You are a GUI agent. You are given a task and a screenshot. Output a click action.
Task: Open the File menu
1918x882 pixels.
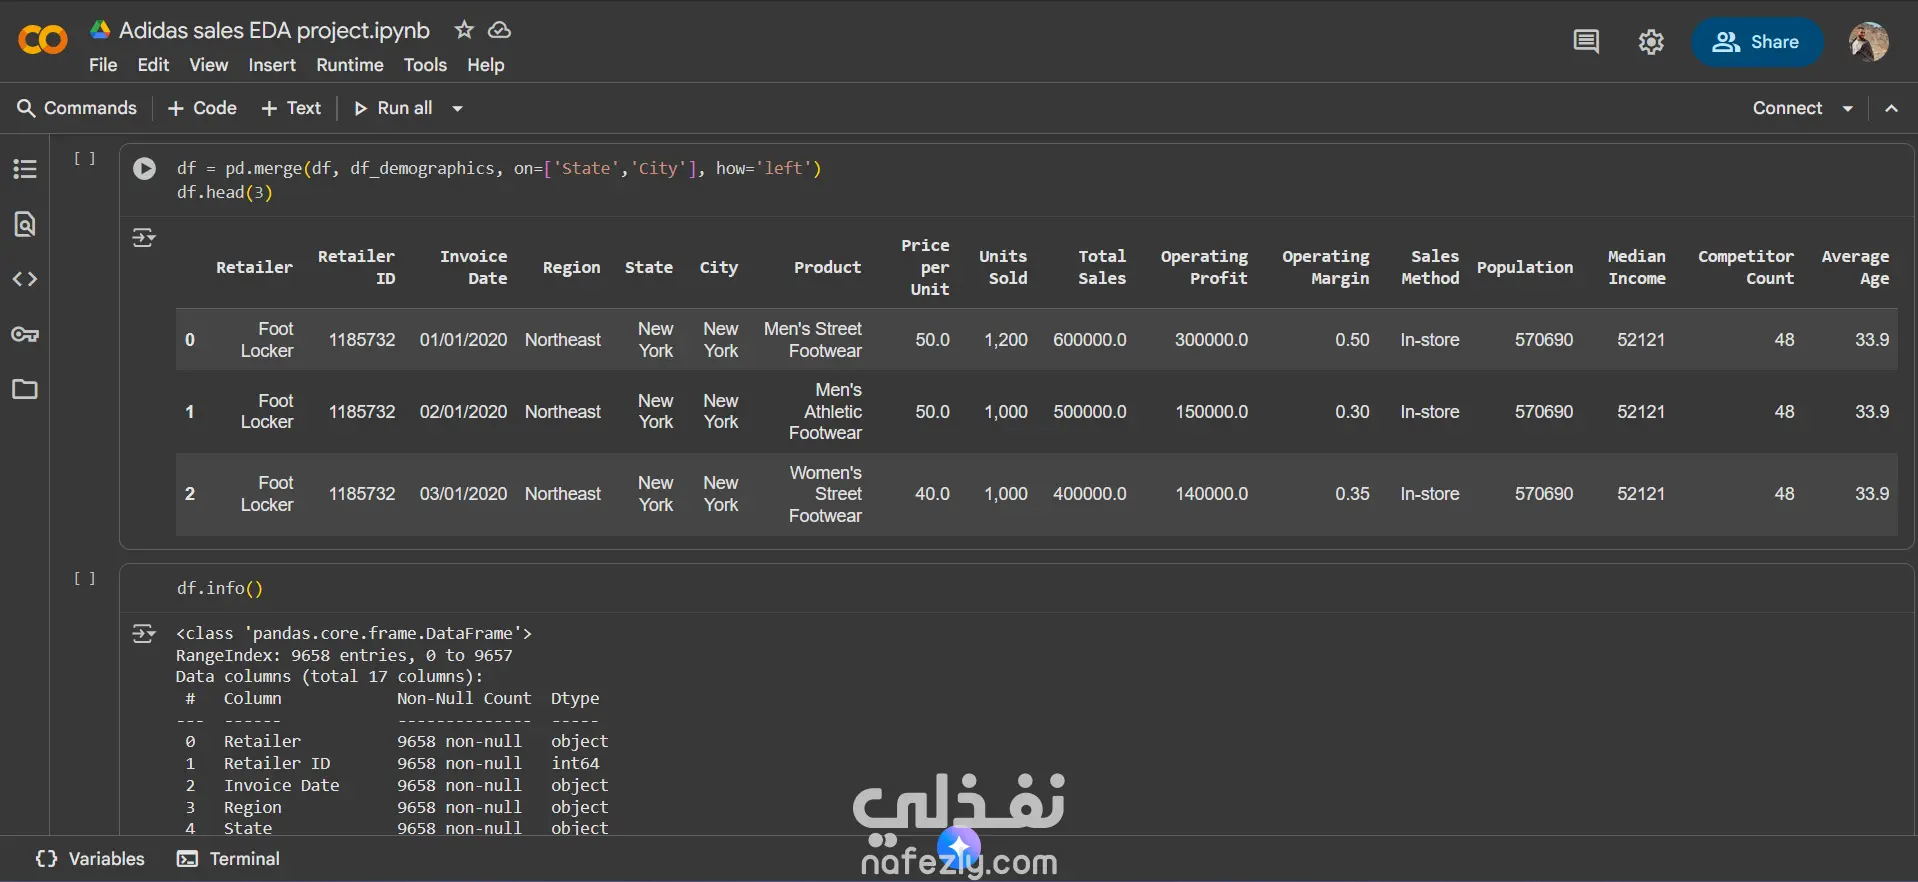[103, 65]
